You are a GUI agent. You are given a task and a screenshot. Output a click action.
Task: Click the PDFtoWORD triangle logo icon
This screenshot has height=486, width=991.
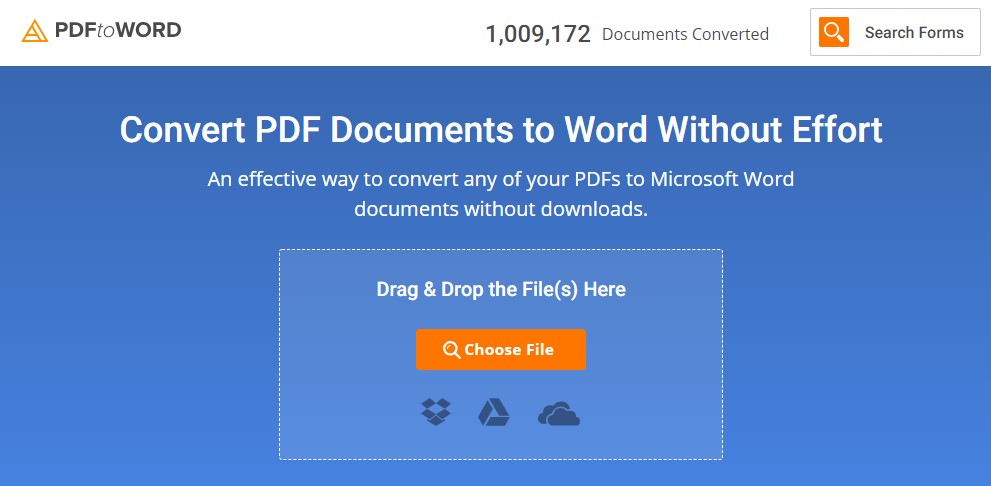tap(35, 31)
